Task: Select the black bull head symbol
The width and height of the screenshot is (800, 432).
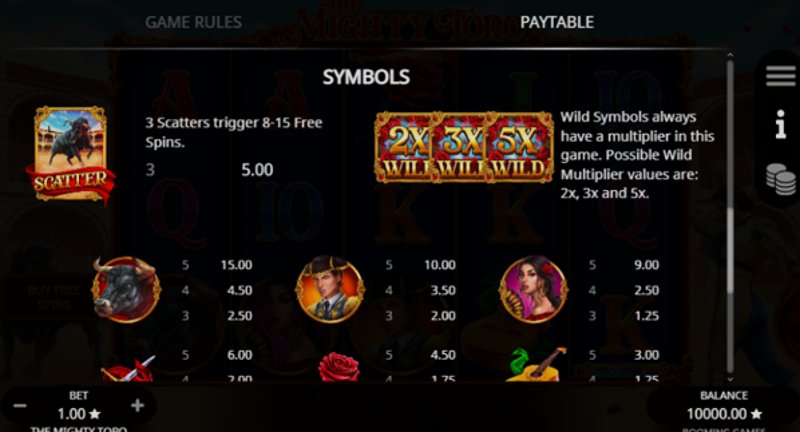Action: tap(126, 289)
